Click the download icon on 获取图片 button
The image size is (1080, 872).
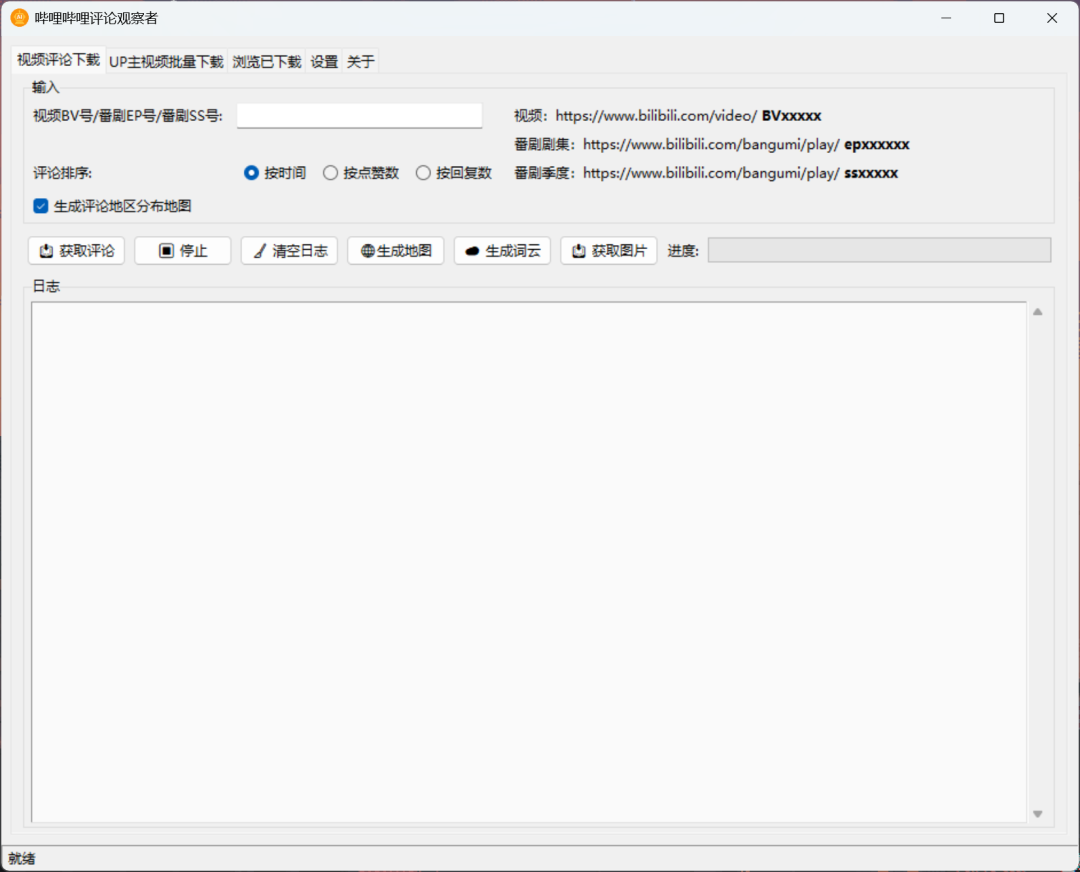(580, 250)
